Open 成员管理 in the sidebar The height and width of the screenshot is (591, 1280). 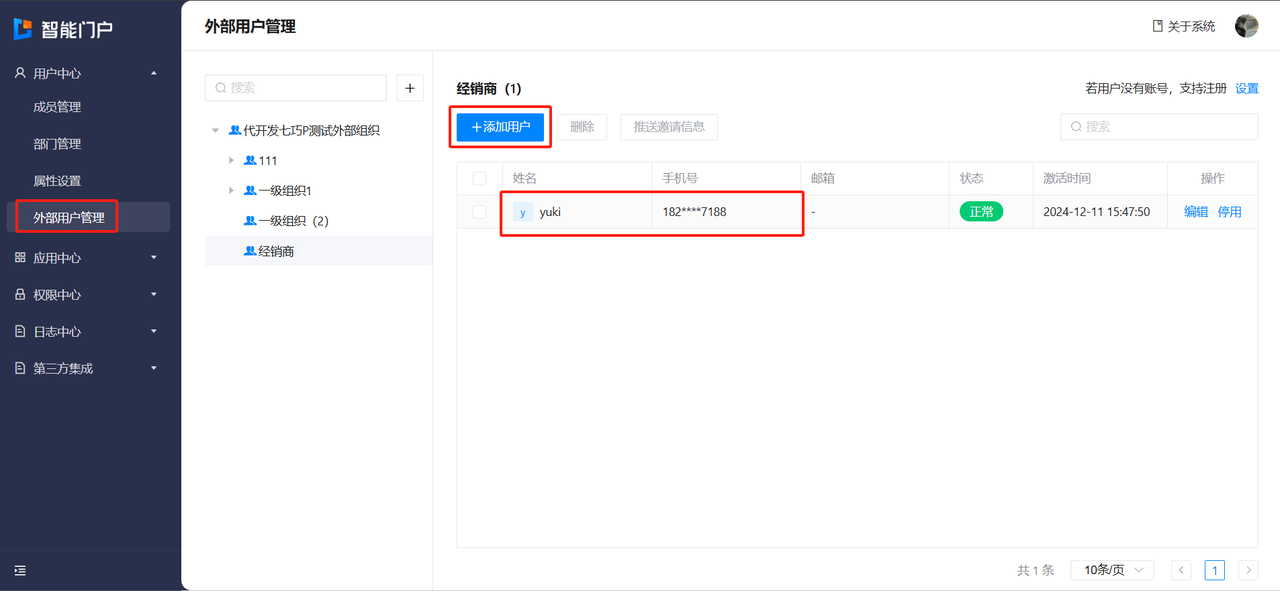click(57, 107)
